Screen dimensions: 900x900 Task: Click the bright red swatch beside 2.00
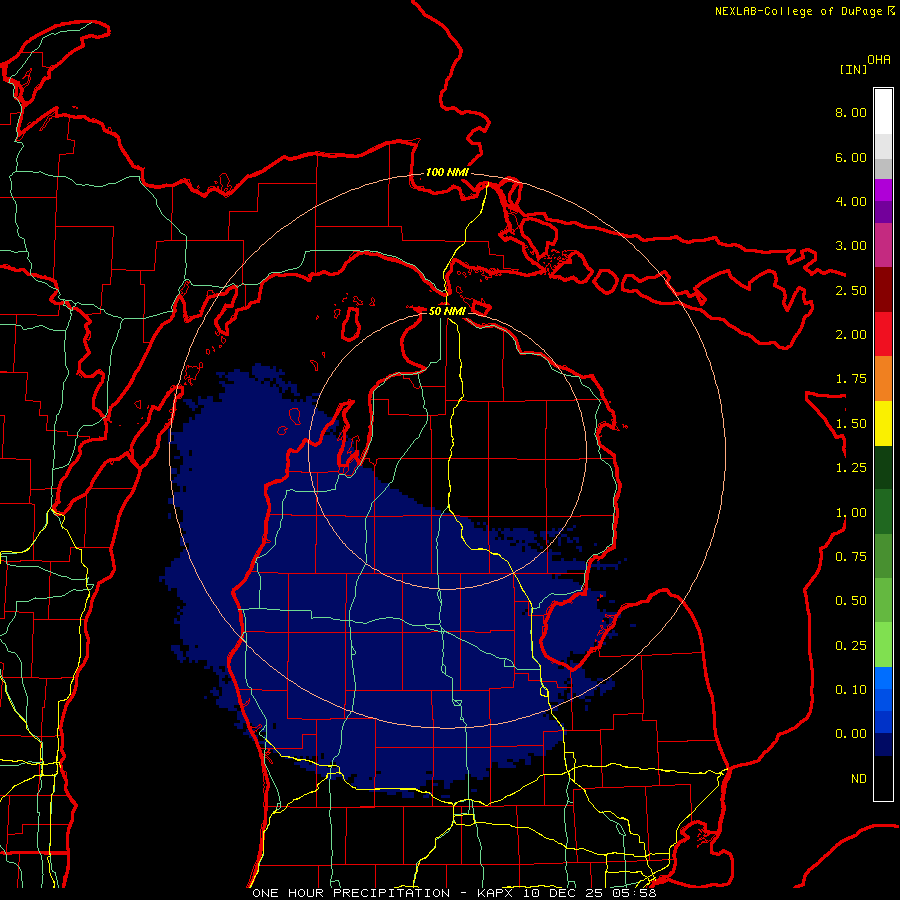883,334
